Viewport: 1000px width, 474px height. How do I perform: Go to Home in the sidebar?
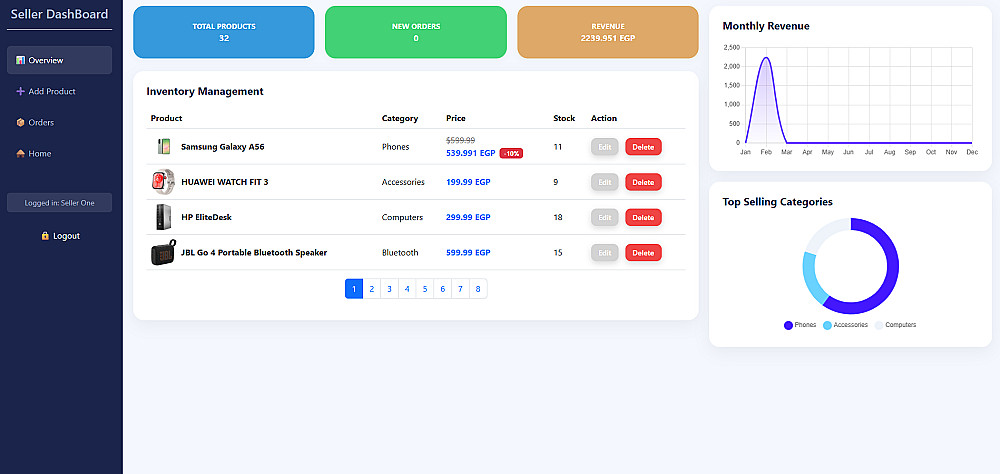[59, 154]
